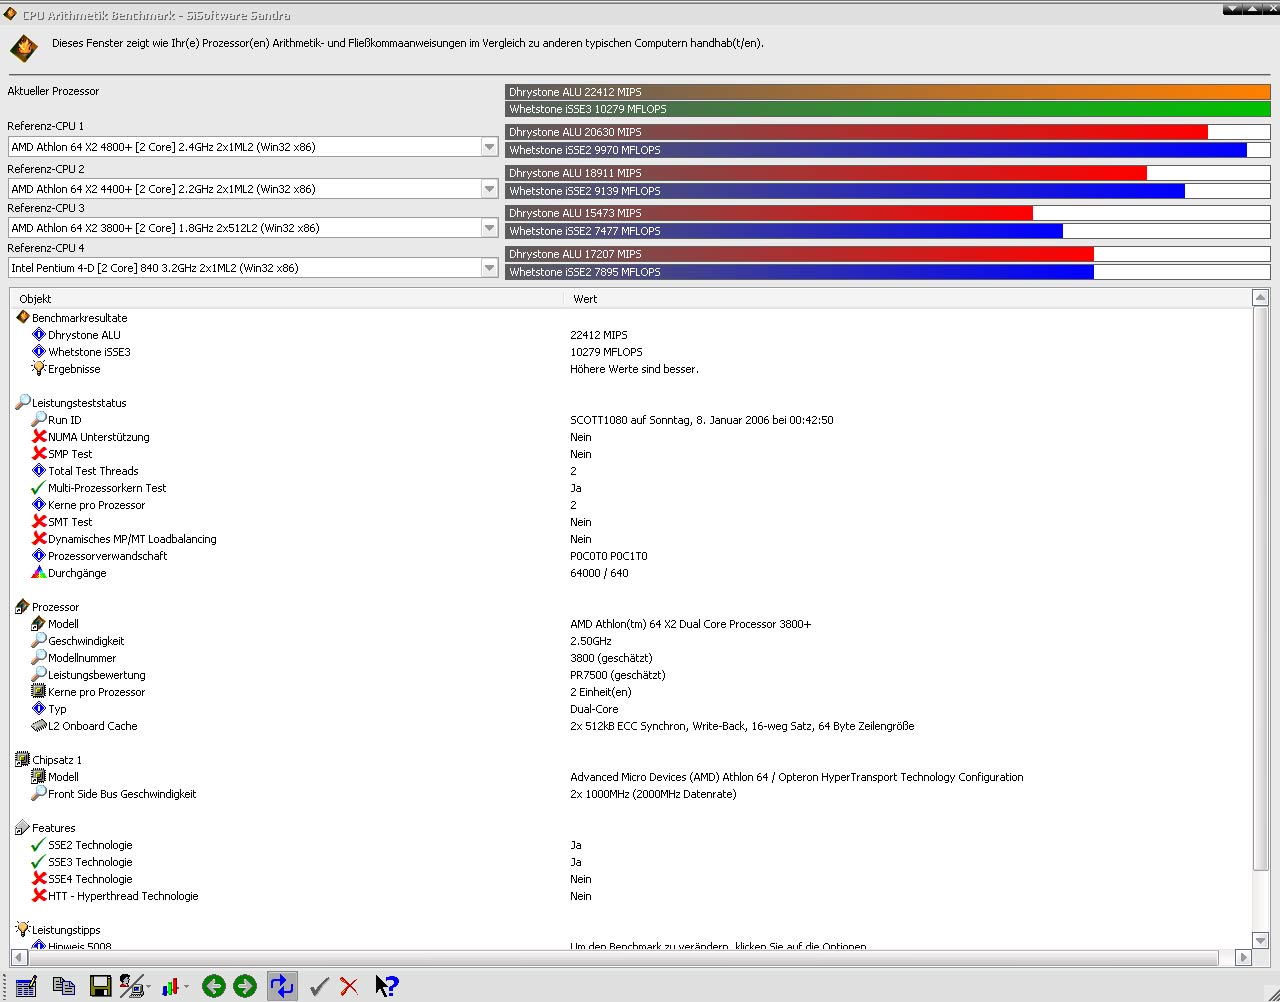Click the title bar up-triangle maximize button
Viewport: 1280px width, 1002px height.
point(1251,9)
